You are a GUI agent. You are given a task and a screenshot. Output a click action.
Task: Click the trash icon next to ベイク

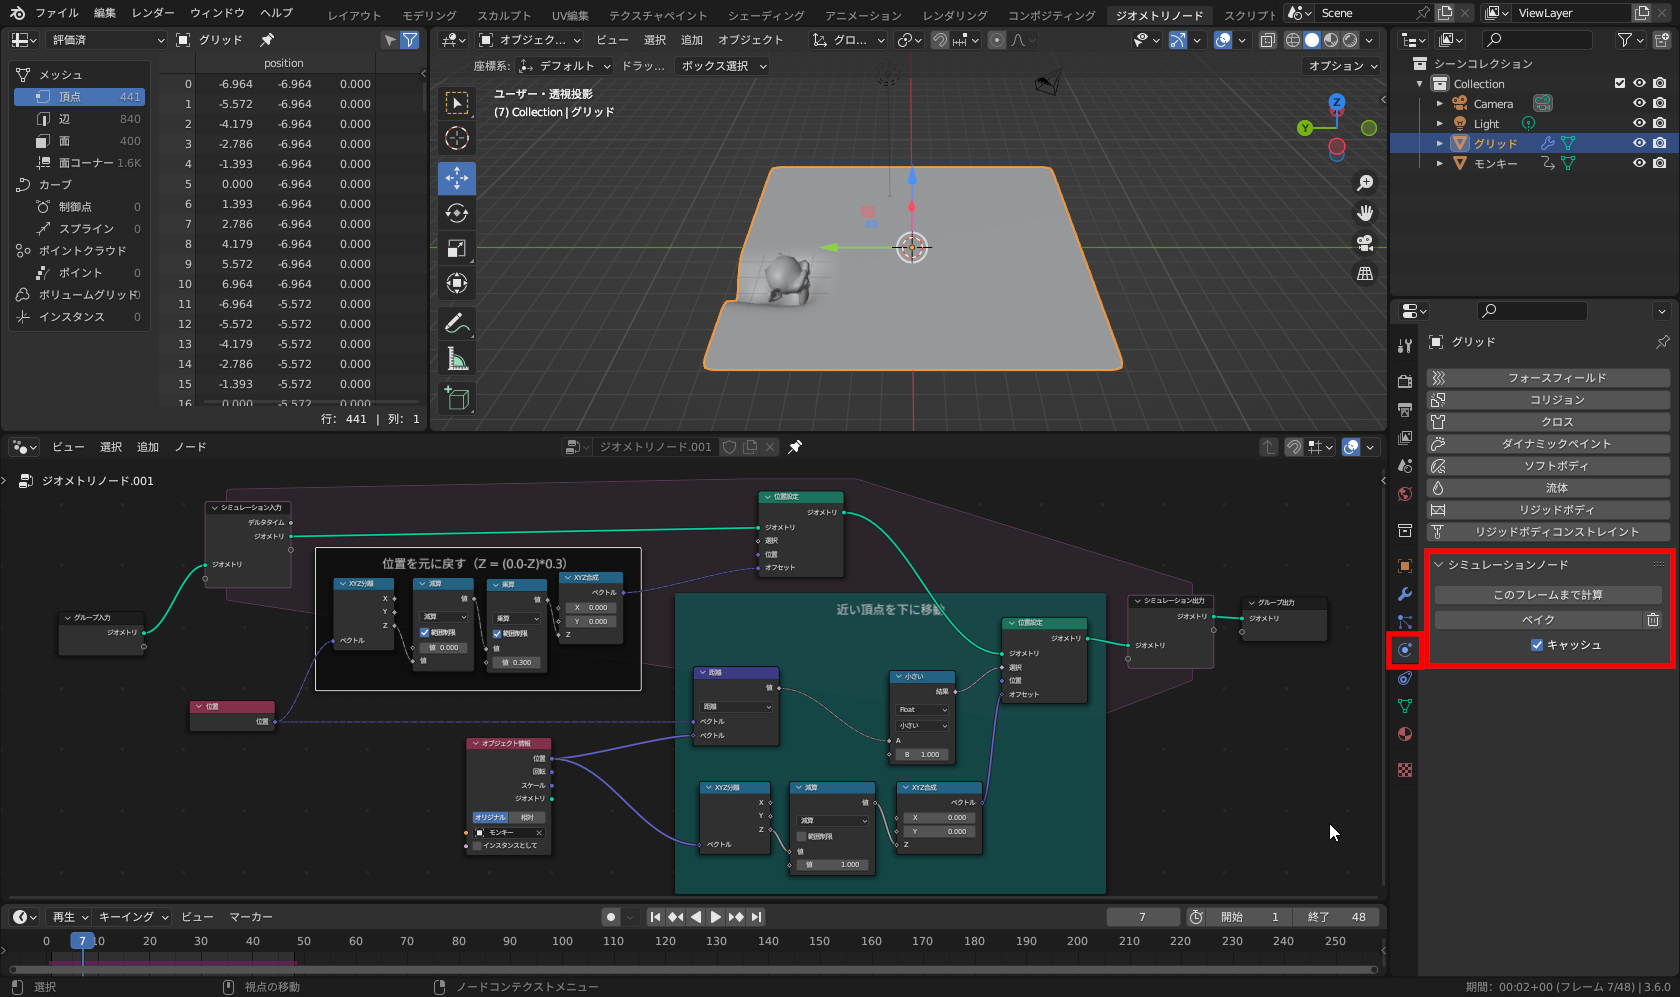coord(1653,620)
